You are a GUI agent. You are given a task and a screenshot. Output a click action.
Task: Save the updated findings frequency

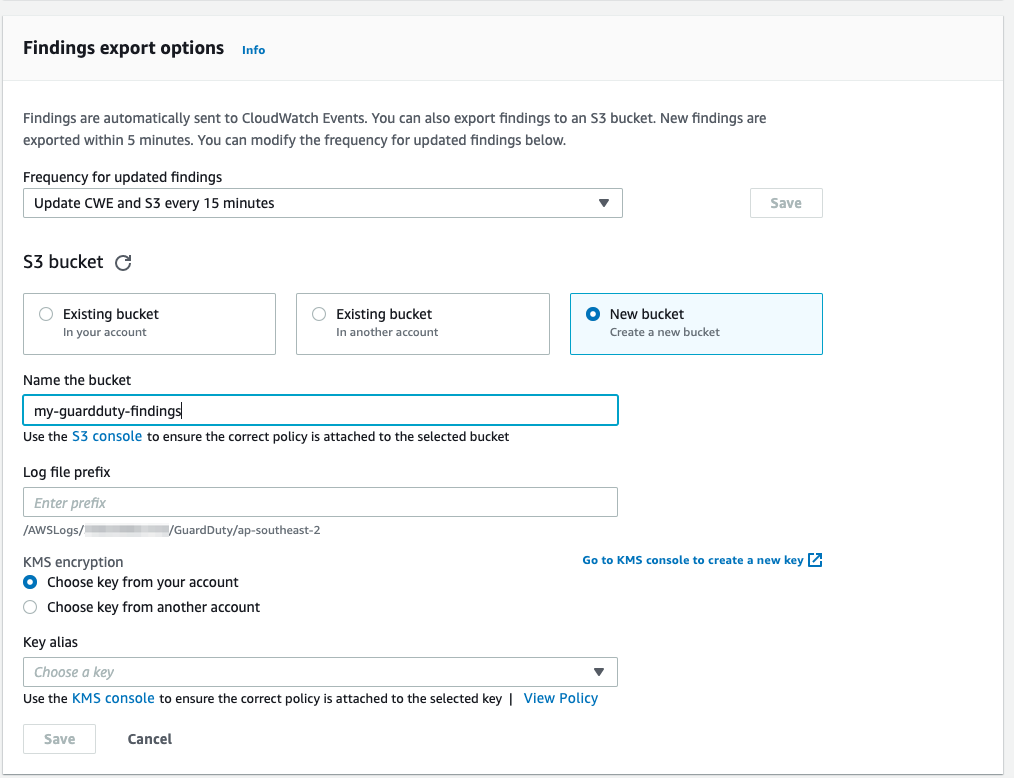(x=786, y=203)
